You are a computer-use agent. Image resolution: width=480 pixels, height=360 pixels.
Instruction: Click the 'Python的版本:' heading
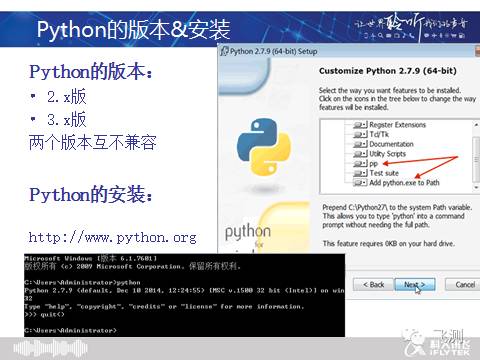pyautogui.click(x=91, y=71)
